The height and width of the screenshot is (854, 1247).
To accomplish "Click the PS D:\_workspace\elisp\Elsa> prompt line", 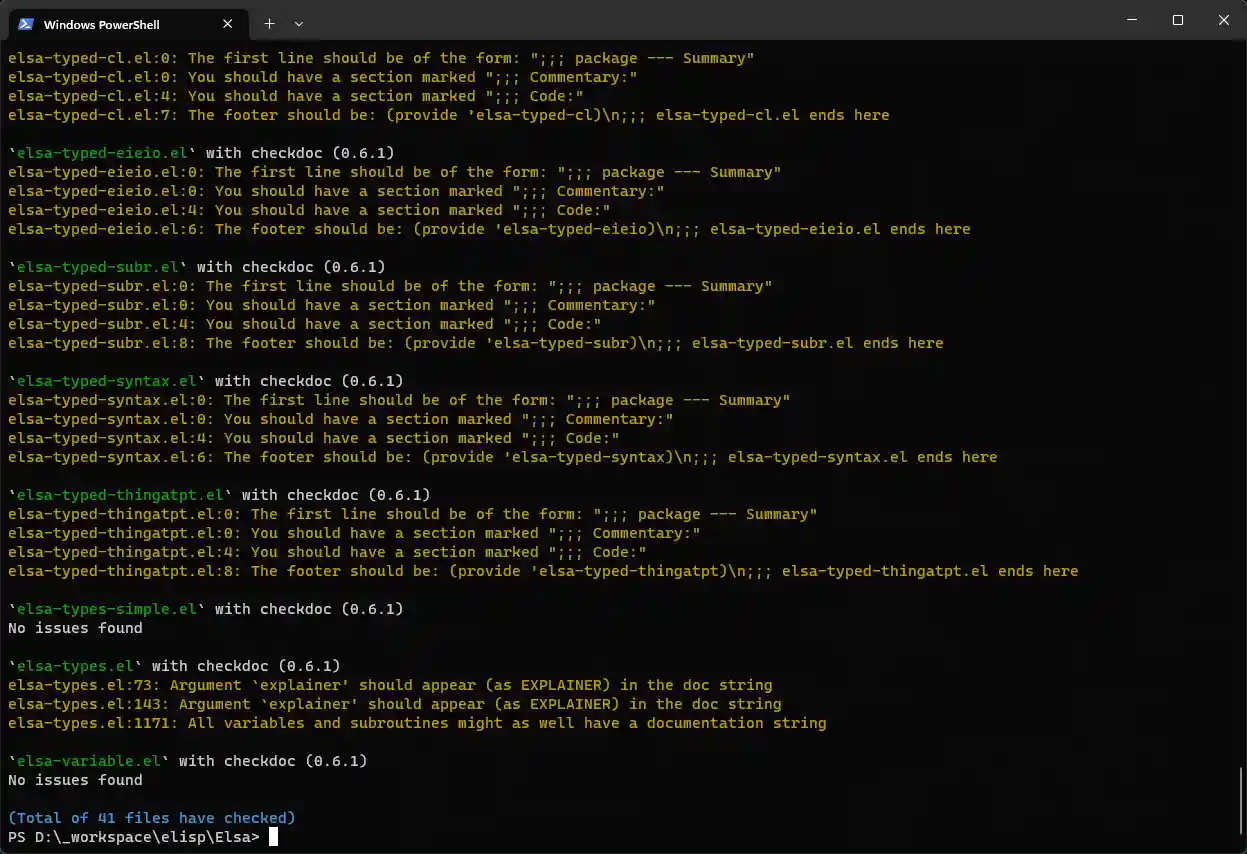I will tap(134, 837).
